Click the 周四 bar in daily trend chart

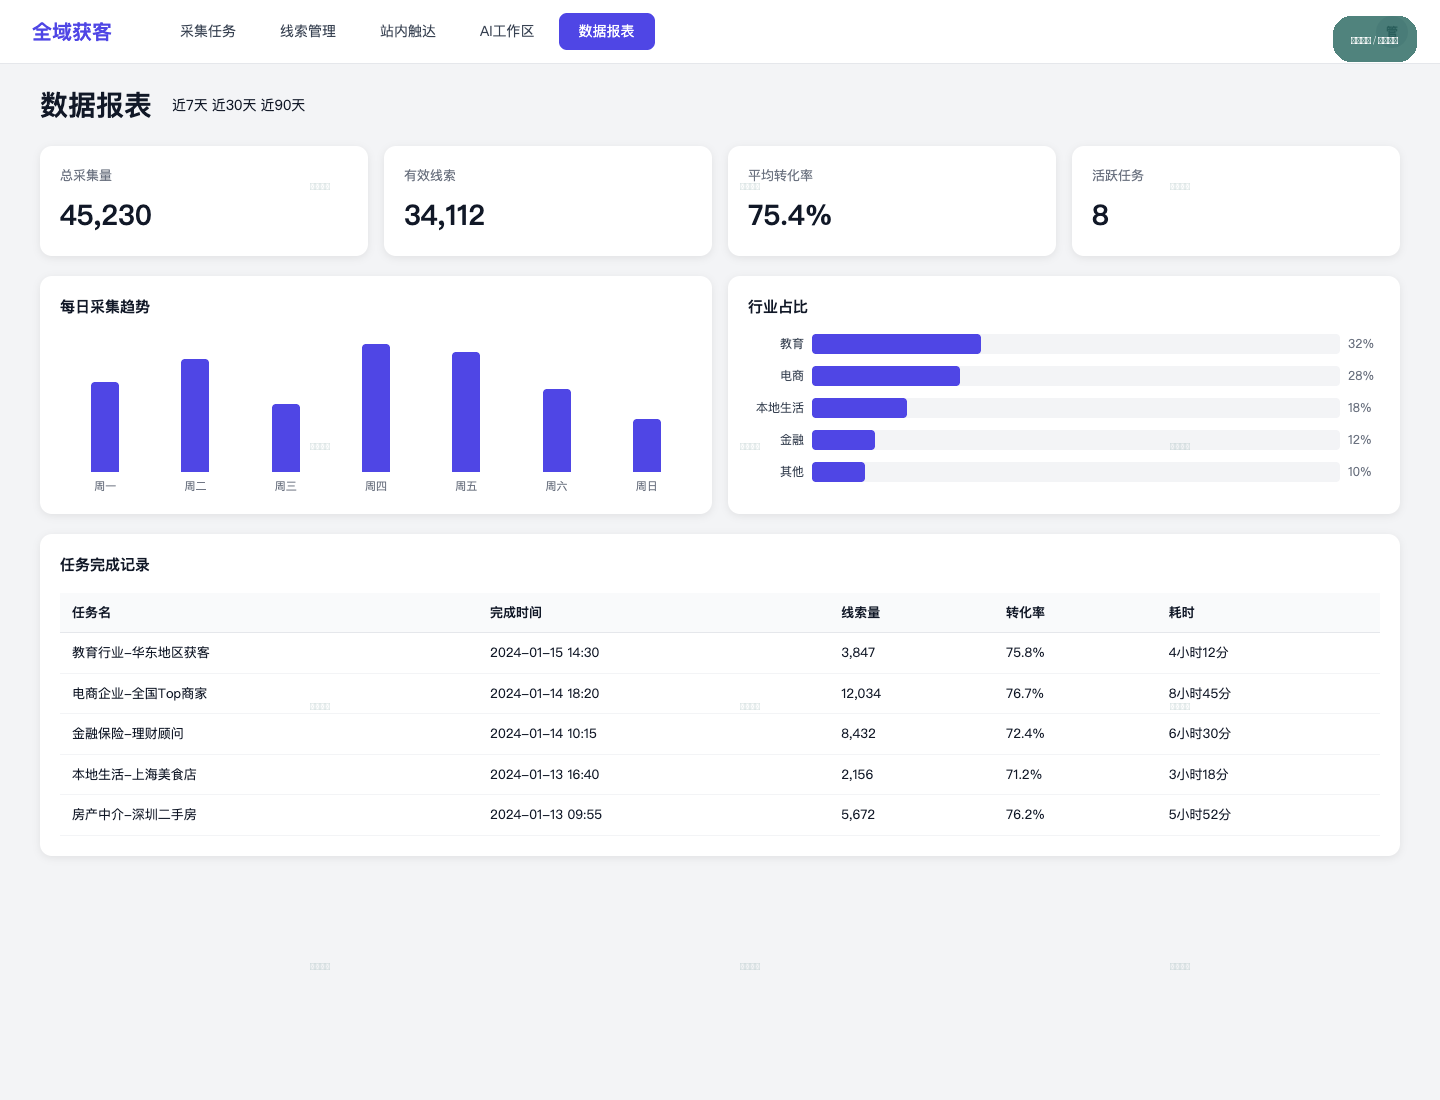point(376,408)
